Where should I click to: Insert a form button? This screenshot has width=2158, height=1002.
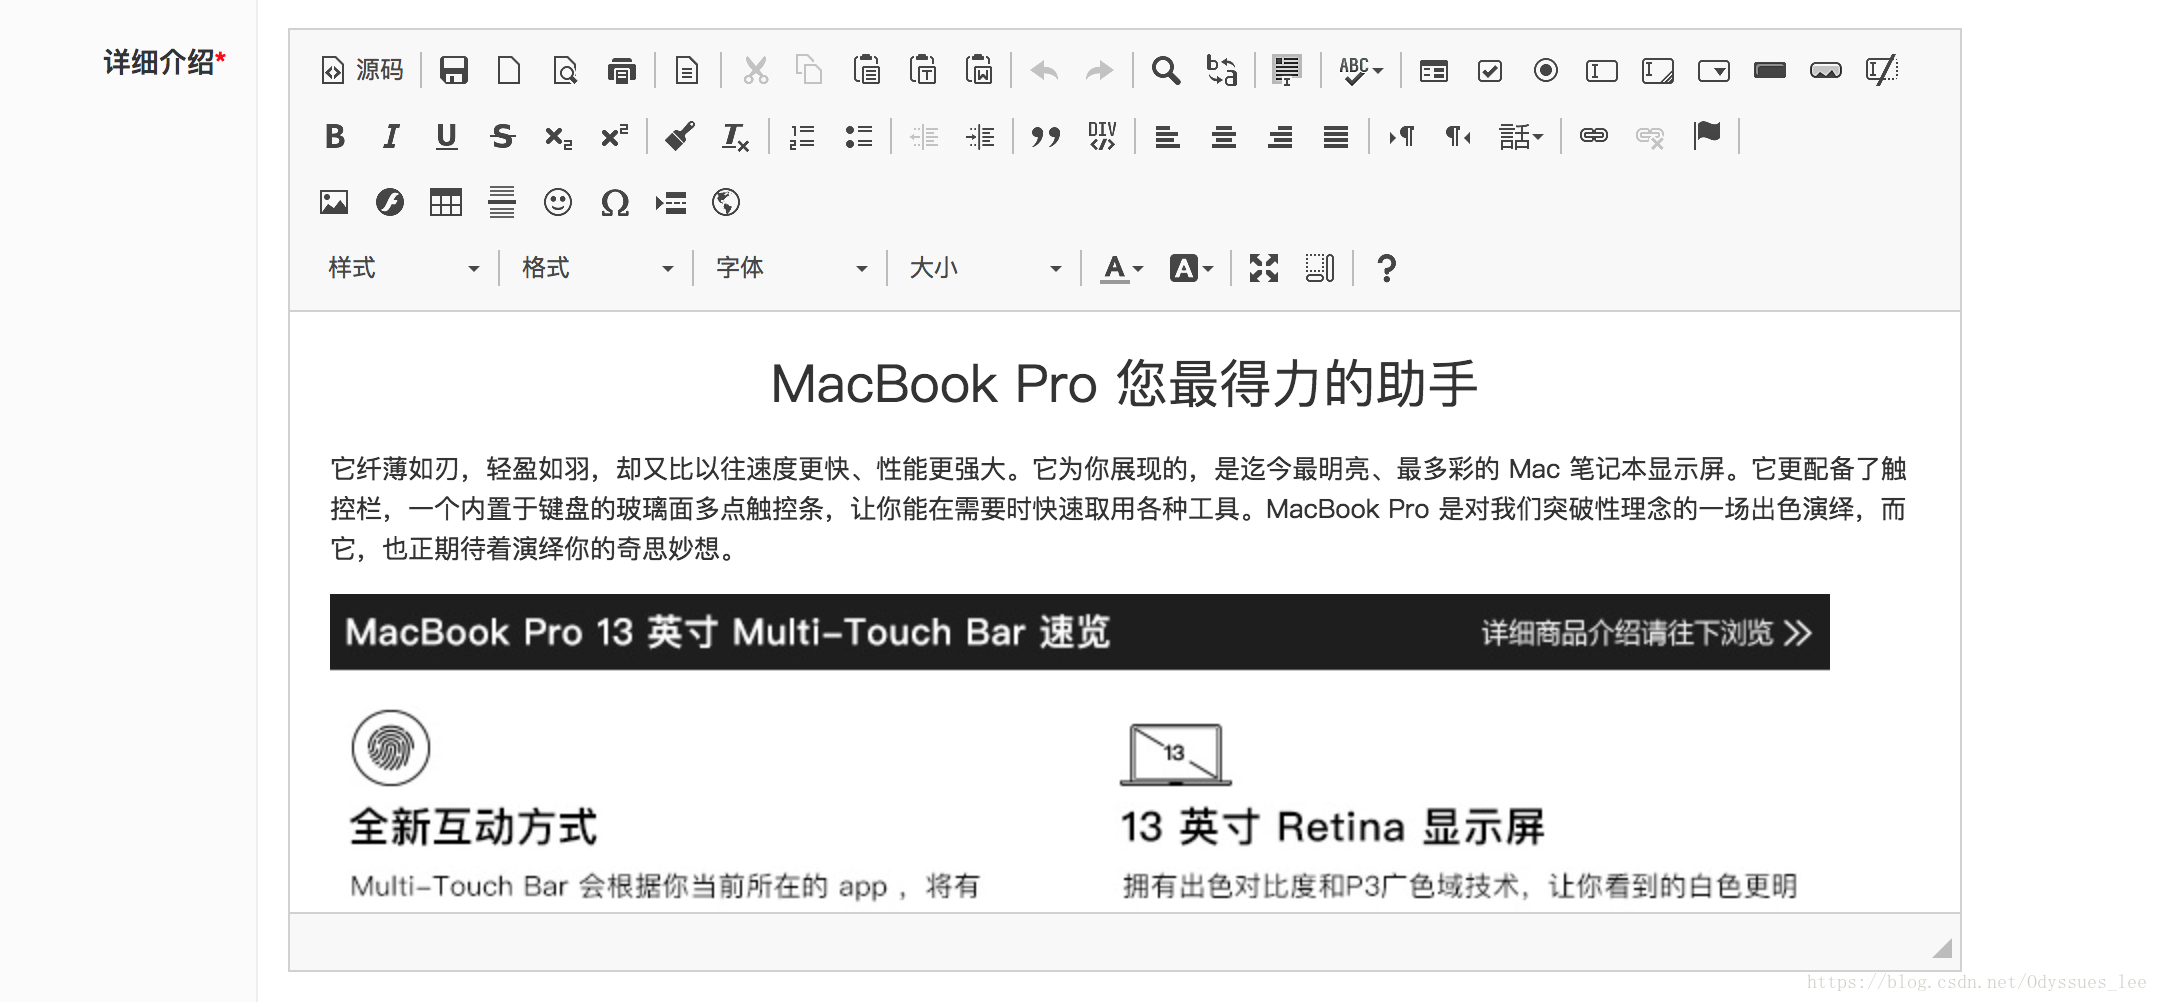coord(1770,70)
